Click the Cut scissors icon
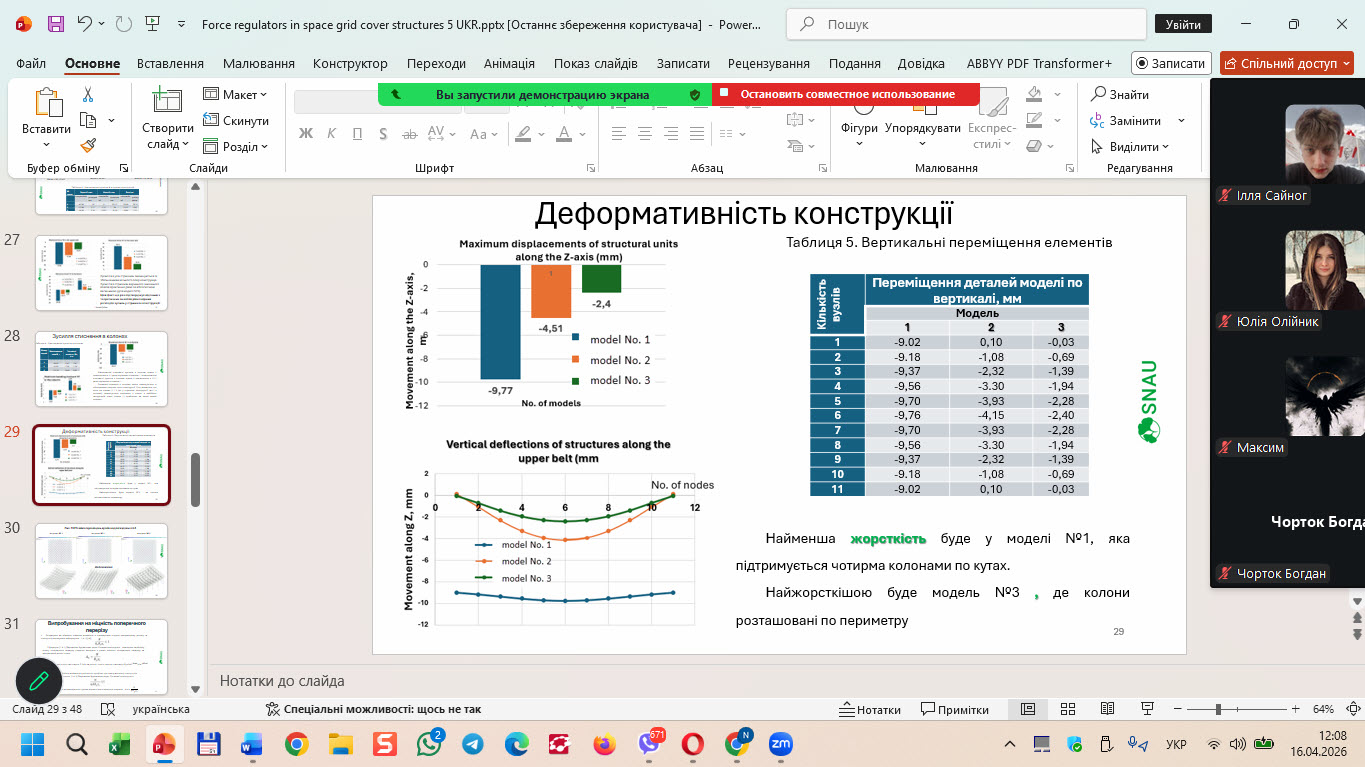Screen dimensions: 1365x767 (x=88, y=95)
